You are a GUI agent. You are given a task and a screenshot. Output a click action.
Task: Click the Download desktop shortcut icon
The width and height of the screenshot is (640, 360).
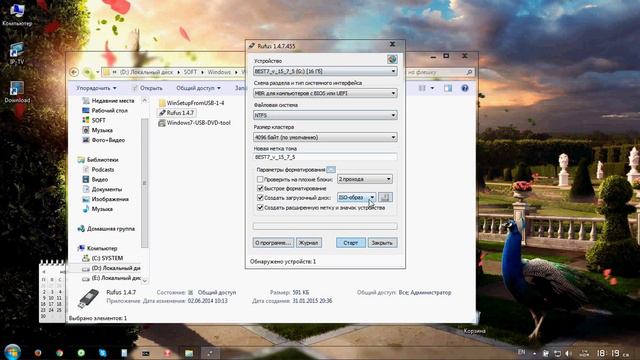pyautogui.click(x=17, y=92)
